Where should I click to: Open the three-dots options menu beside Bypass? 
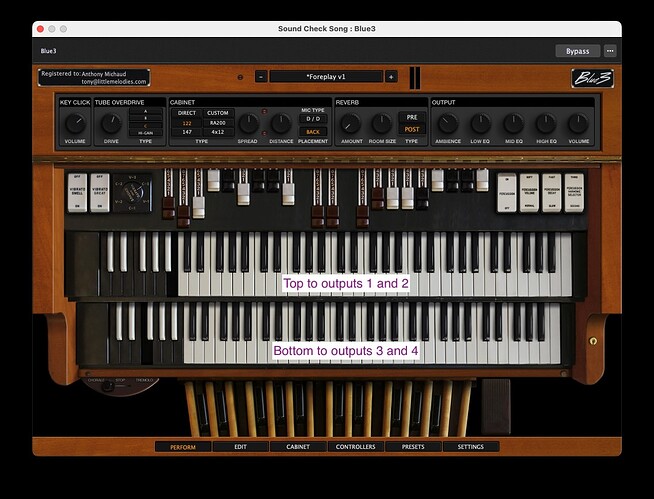[x=610, y=51]
